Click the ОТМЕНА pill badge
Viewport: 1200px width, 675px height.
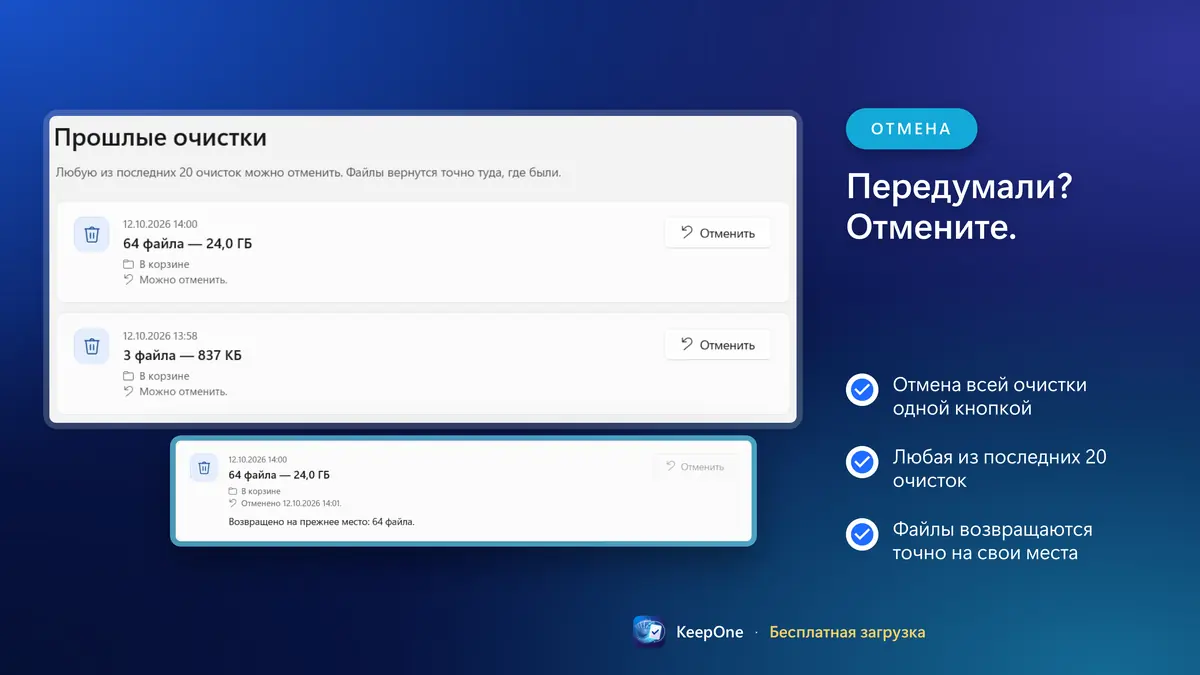pyautogui.click(x=911, y=129)
